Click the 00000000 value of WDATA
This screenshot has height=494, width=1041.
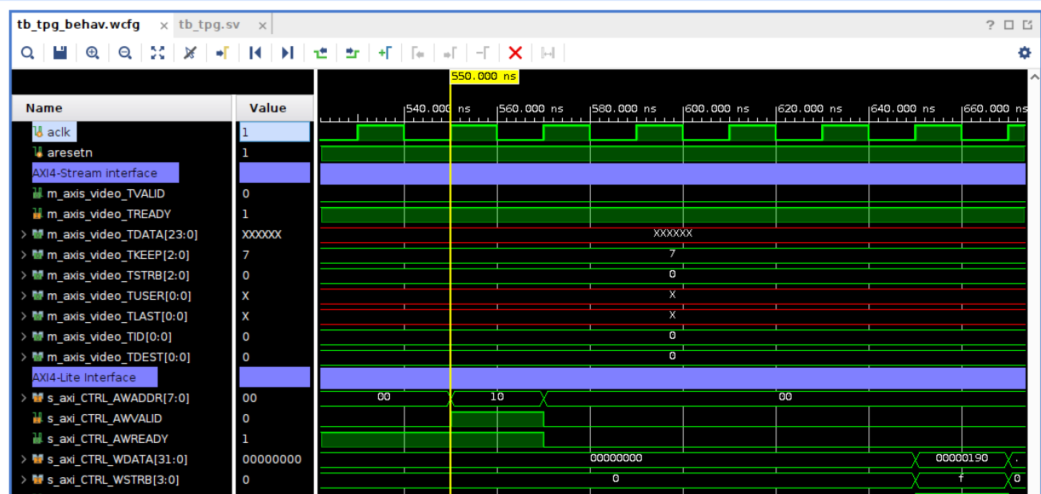(x=272, y=459)
